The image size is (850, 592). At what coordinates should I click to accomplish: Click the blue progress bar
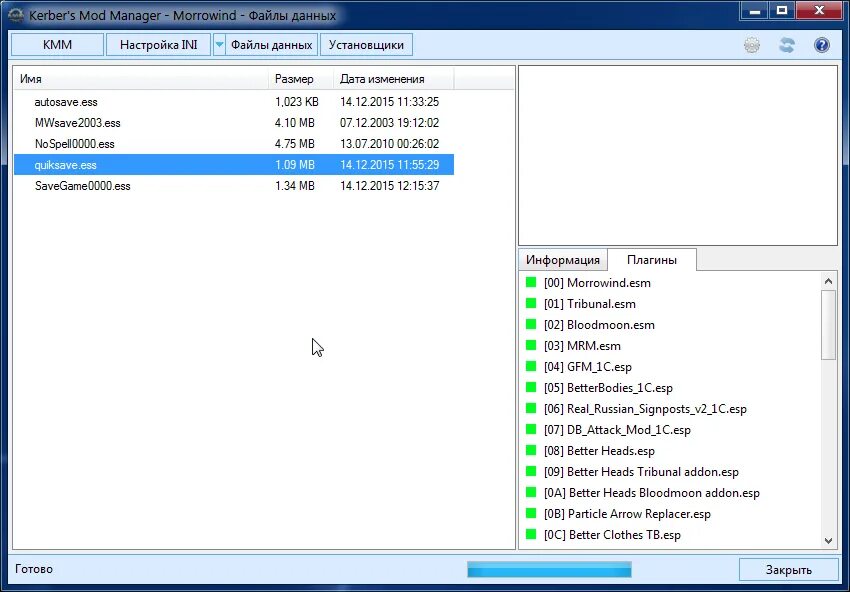click(x=549, y=569)
